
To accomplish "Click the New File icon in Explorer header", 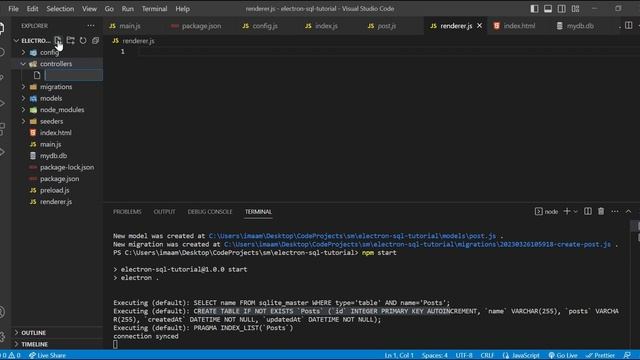I will tap(58, 40).
